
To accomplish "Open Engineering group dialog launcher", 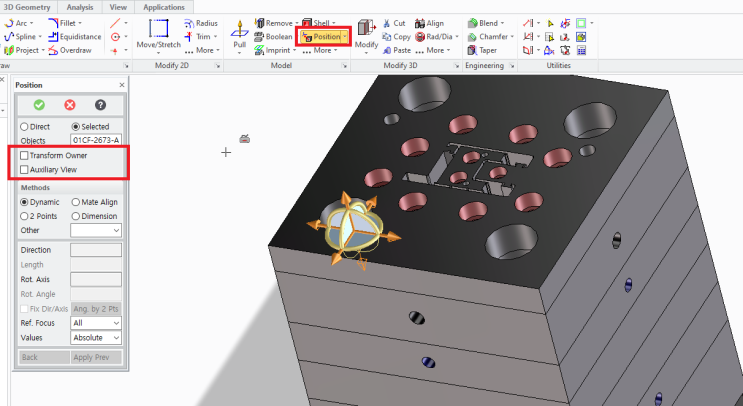I will [512, 66].
